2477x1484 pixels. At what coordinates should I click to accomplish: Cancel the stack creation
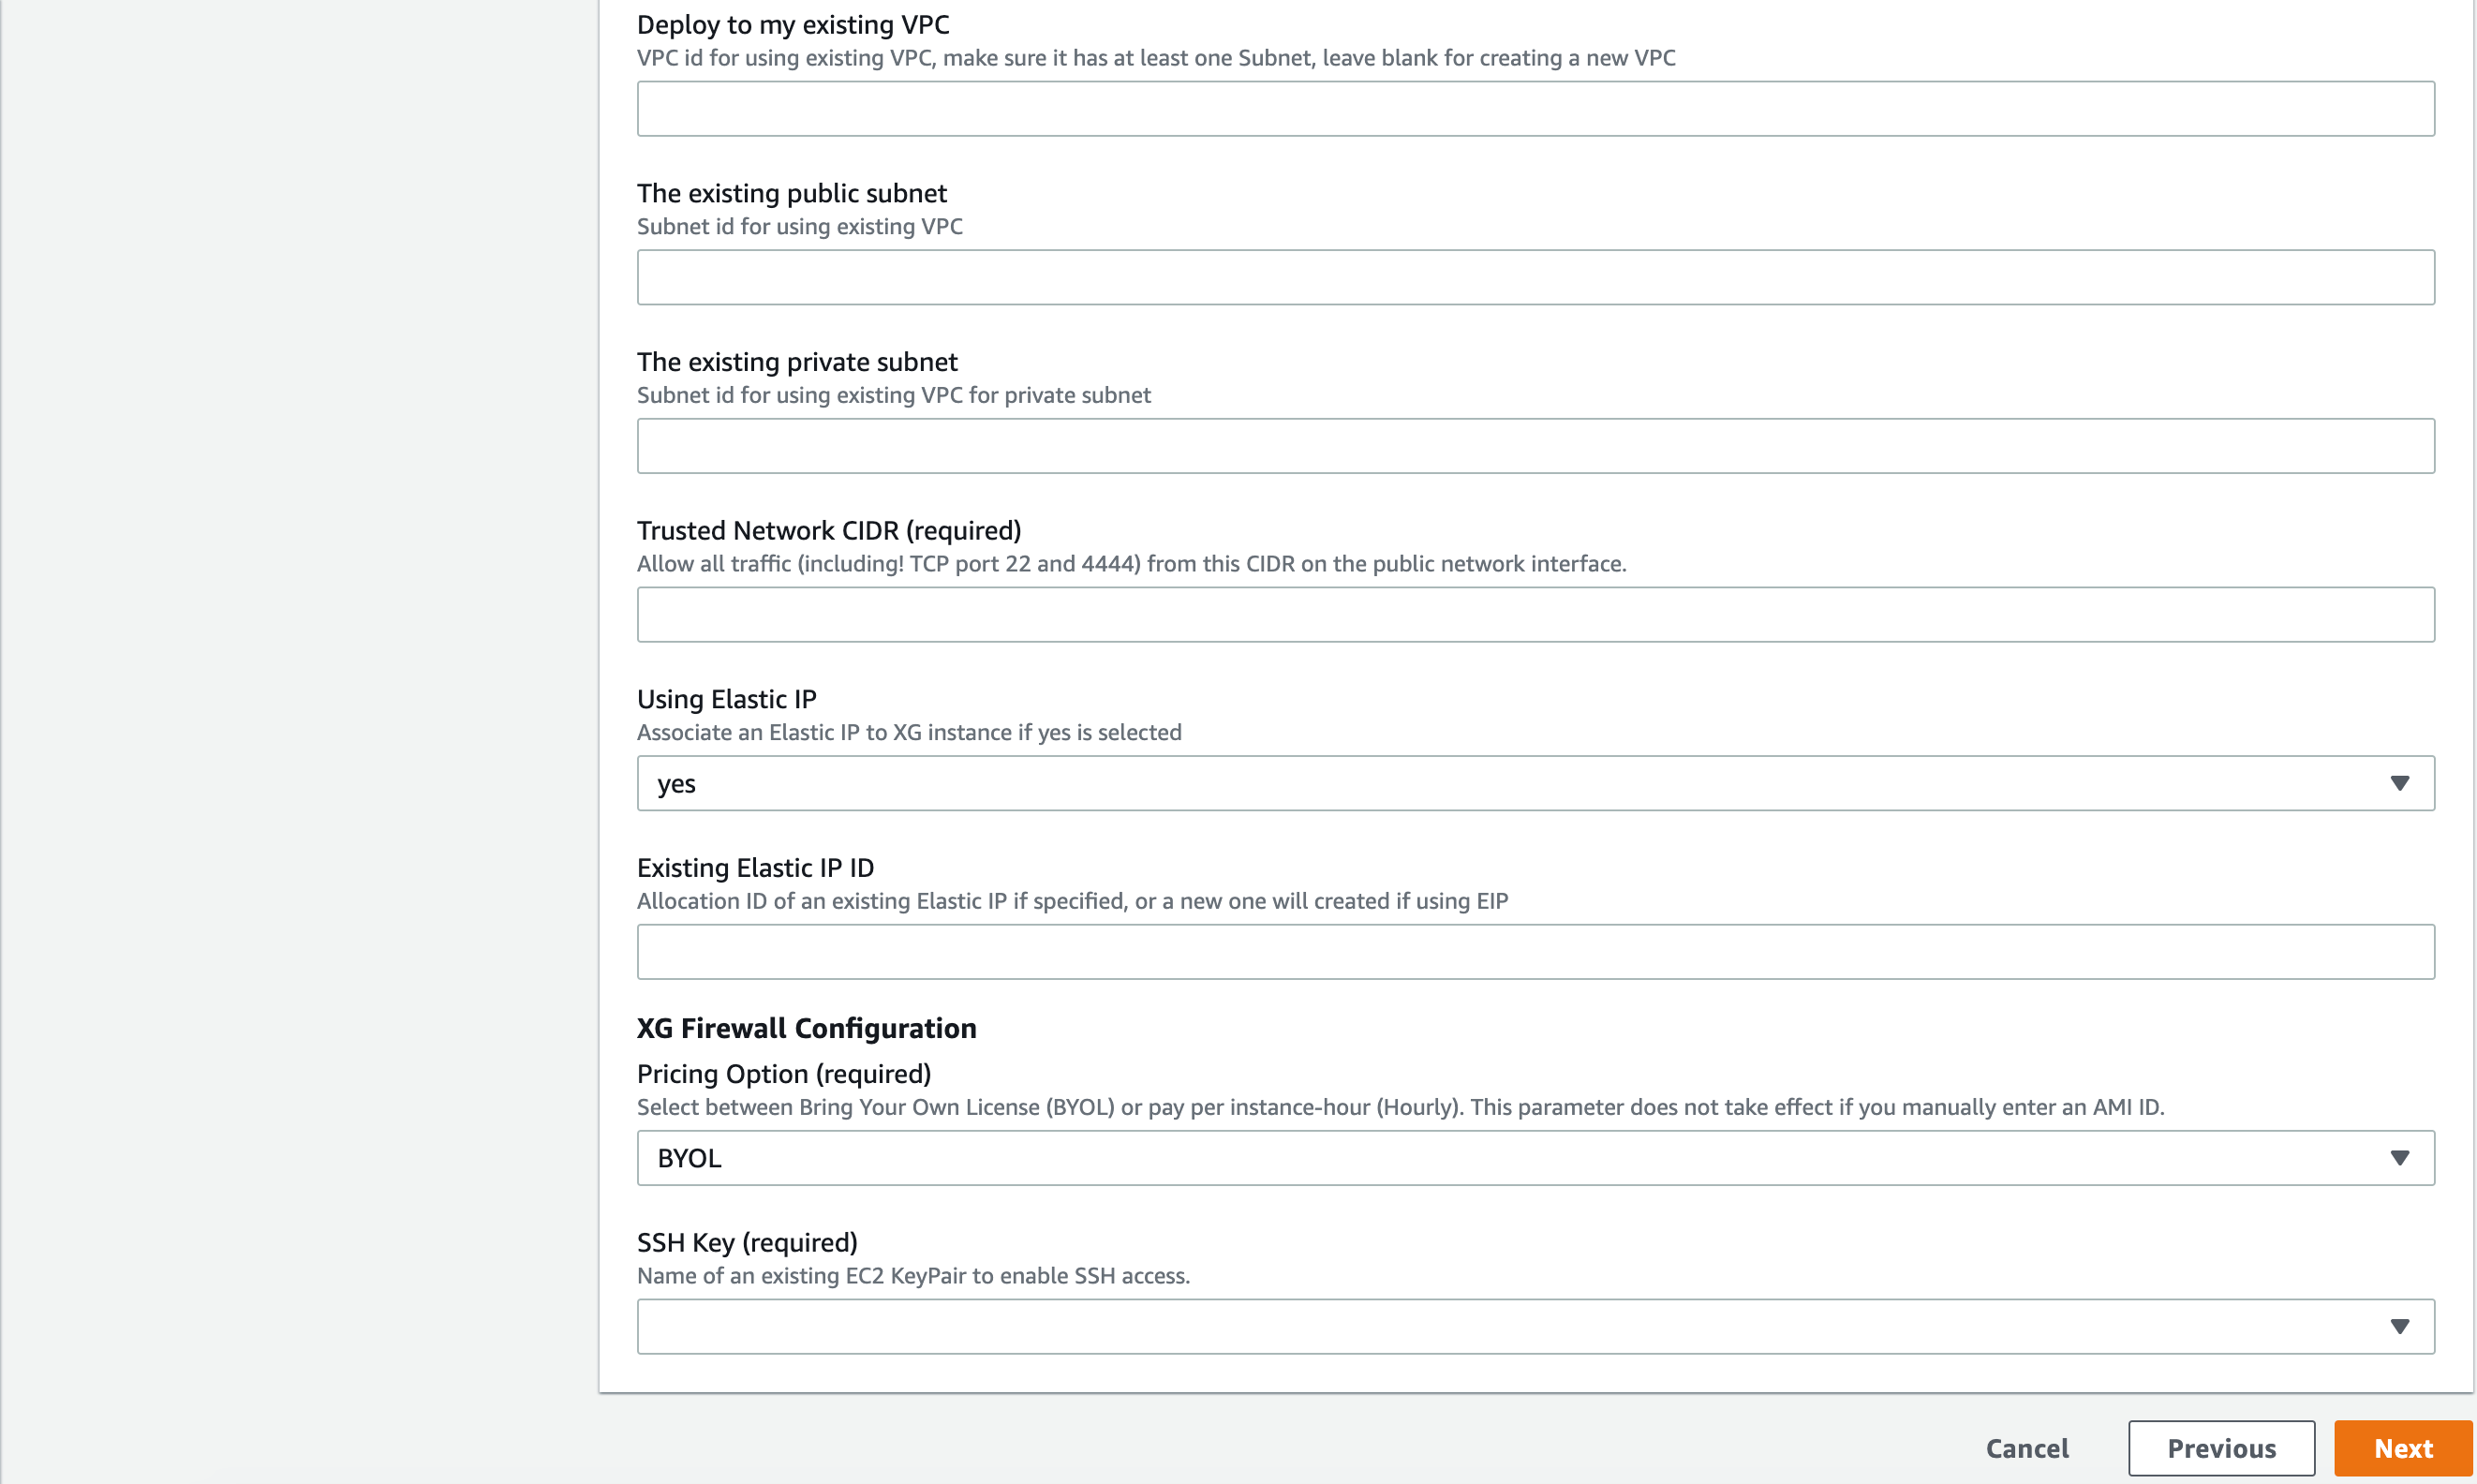(x=2026, y=1447)
